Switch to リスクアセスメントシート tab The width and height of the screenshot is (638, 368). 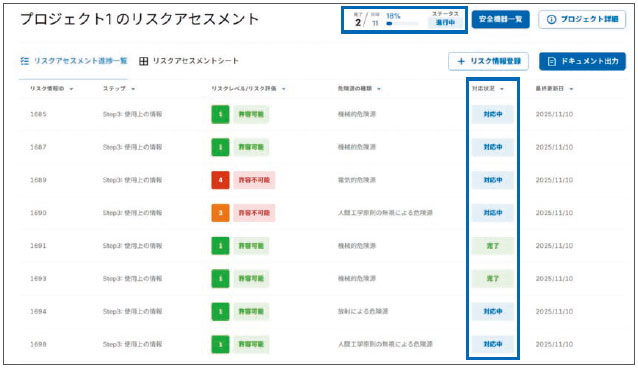tap(189, 61)
